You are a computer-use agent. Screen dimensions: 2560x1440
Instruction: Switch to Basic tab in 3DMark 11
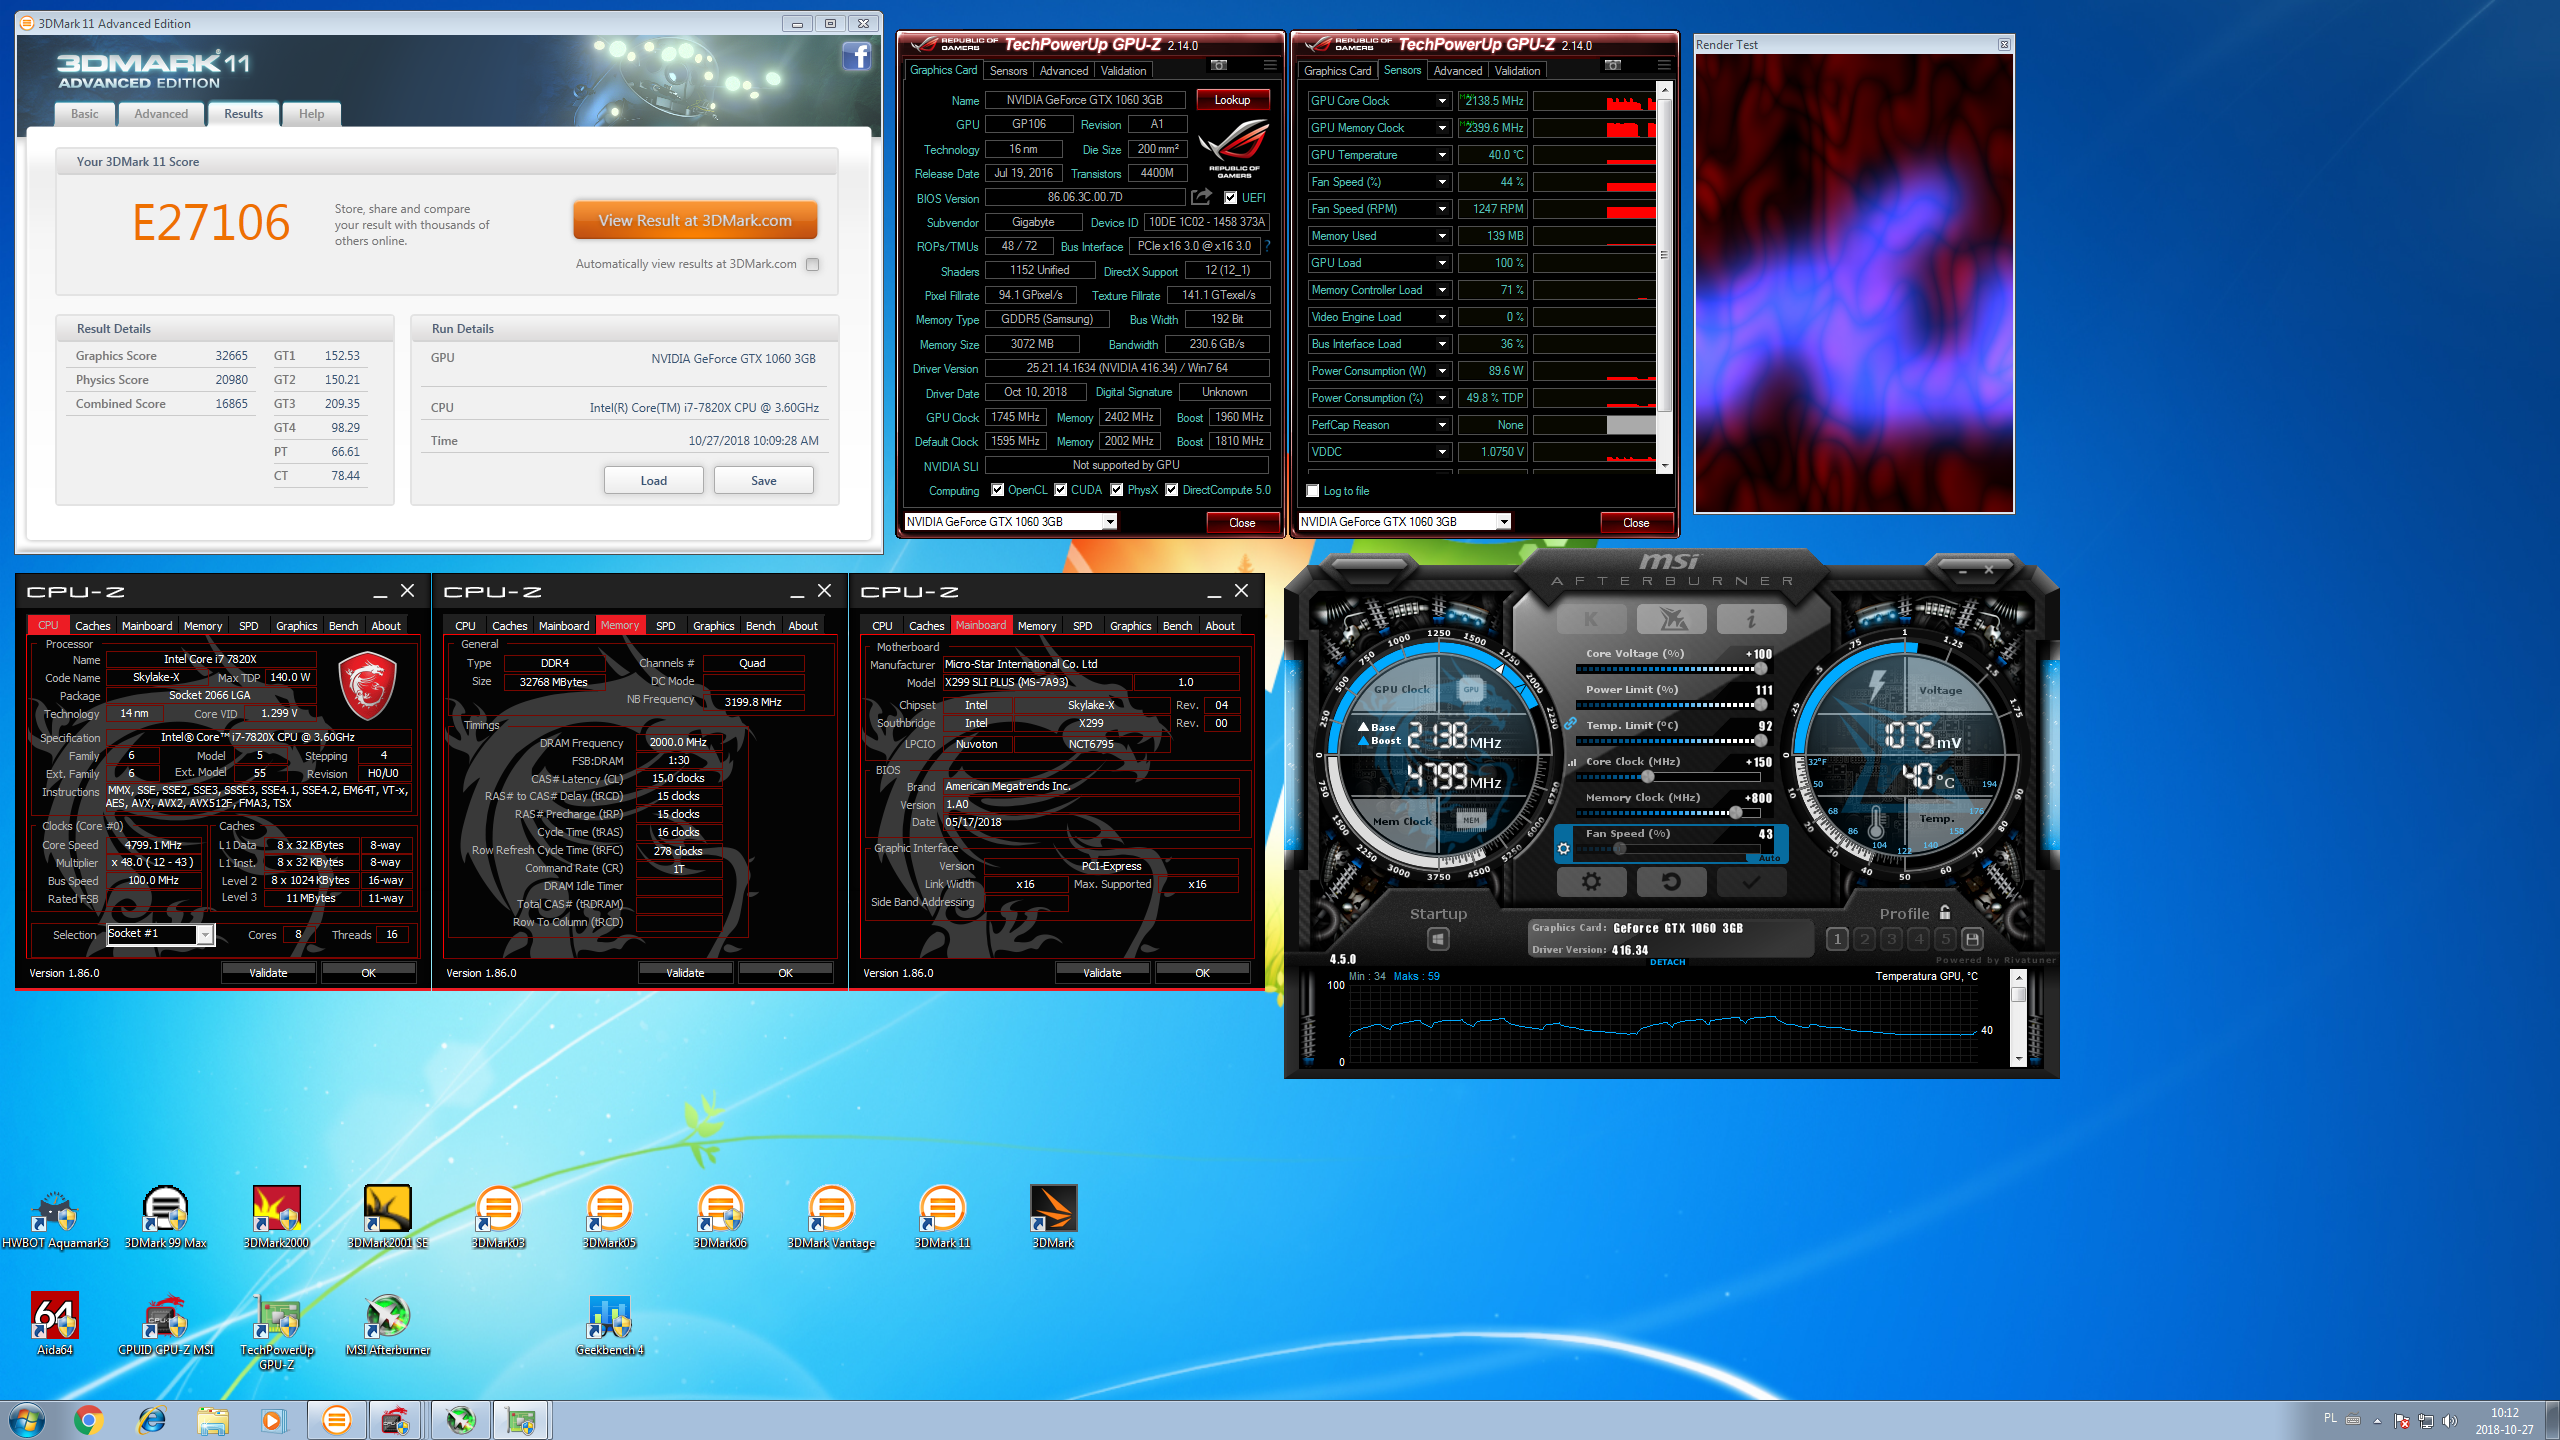(x=85, y=114)
